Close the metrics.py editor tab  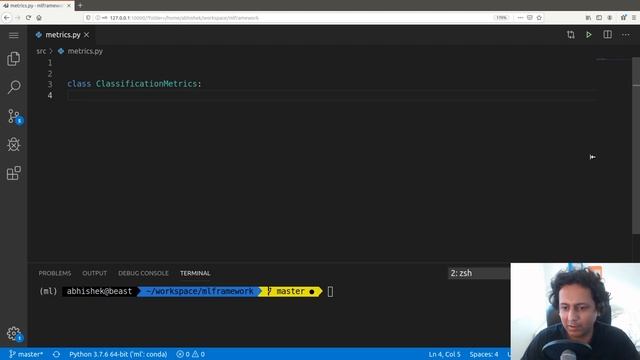pyautogui.click(x=87, y=35)
